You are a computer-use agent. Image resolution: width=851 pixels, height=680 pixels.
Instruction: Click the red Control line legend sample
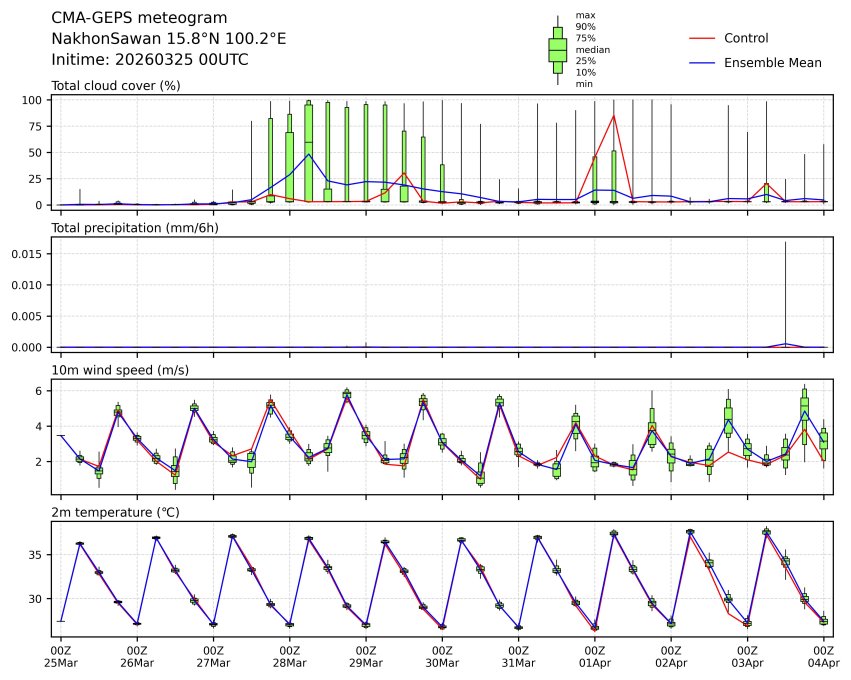pyautogui.click(x=702, y=38)
